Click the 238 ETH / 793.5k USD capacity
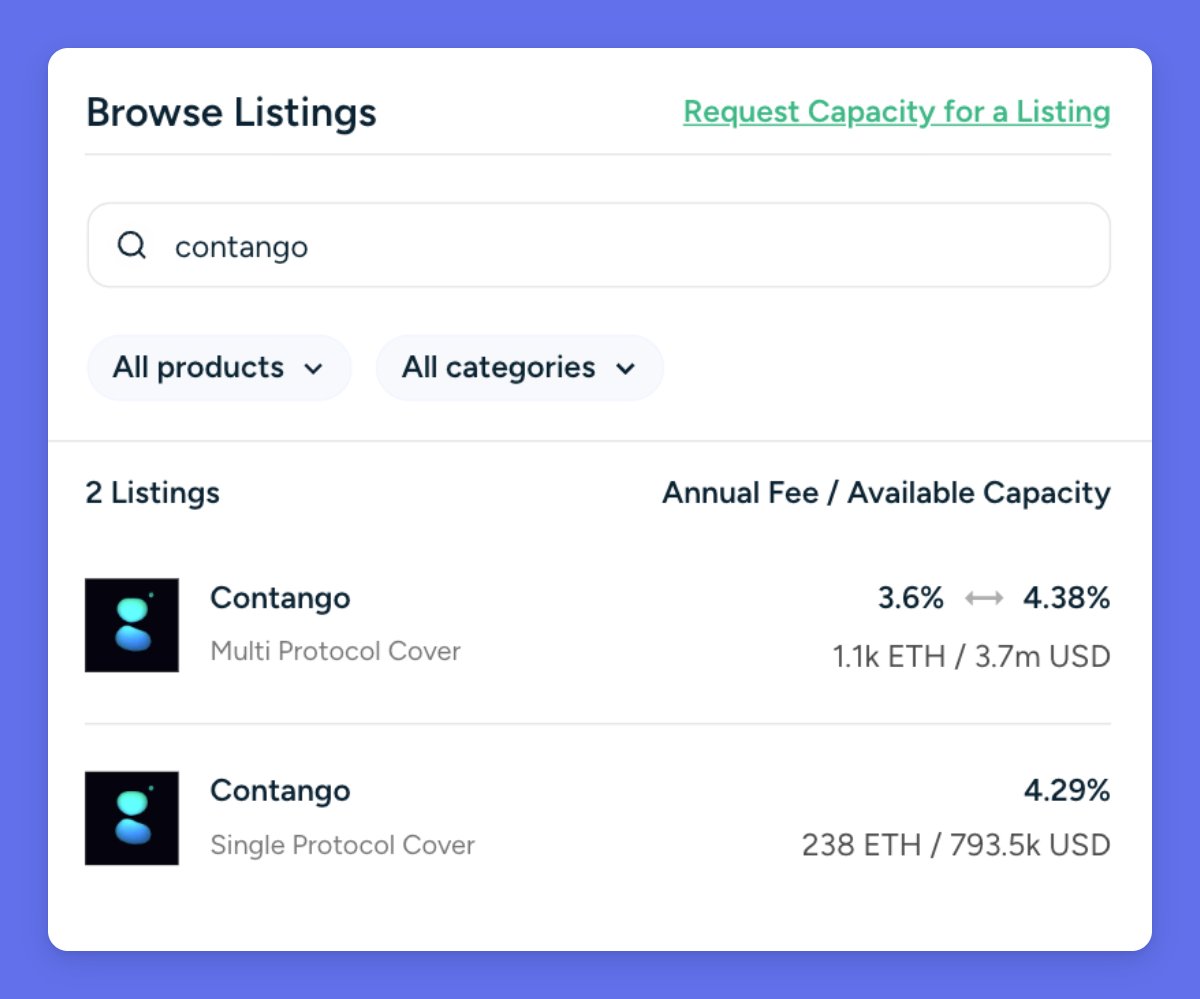The image size is (1200, 999). [x=956, y=845]
